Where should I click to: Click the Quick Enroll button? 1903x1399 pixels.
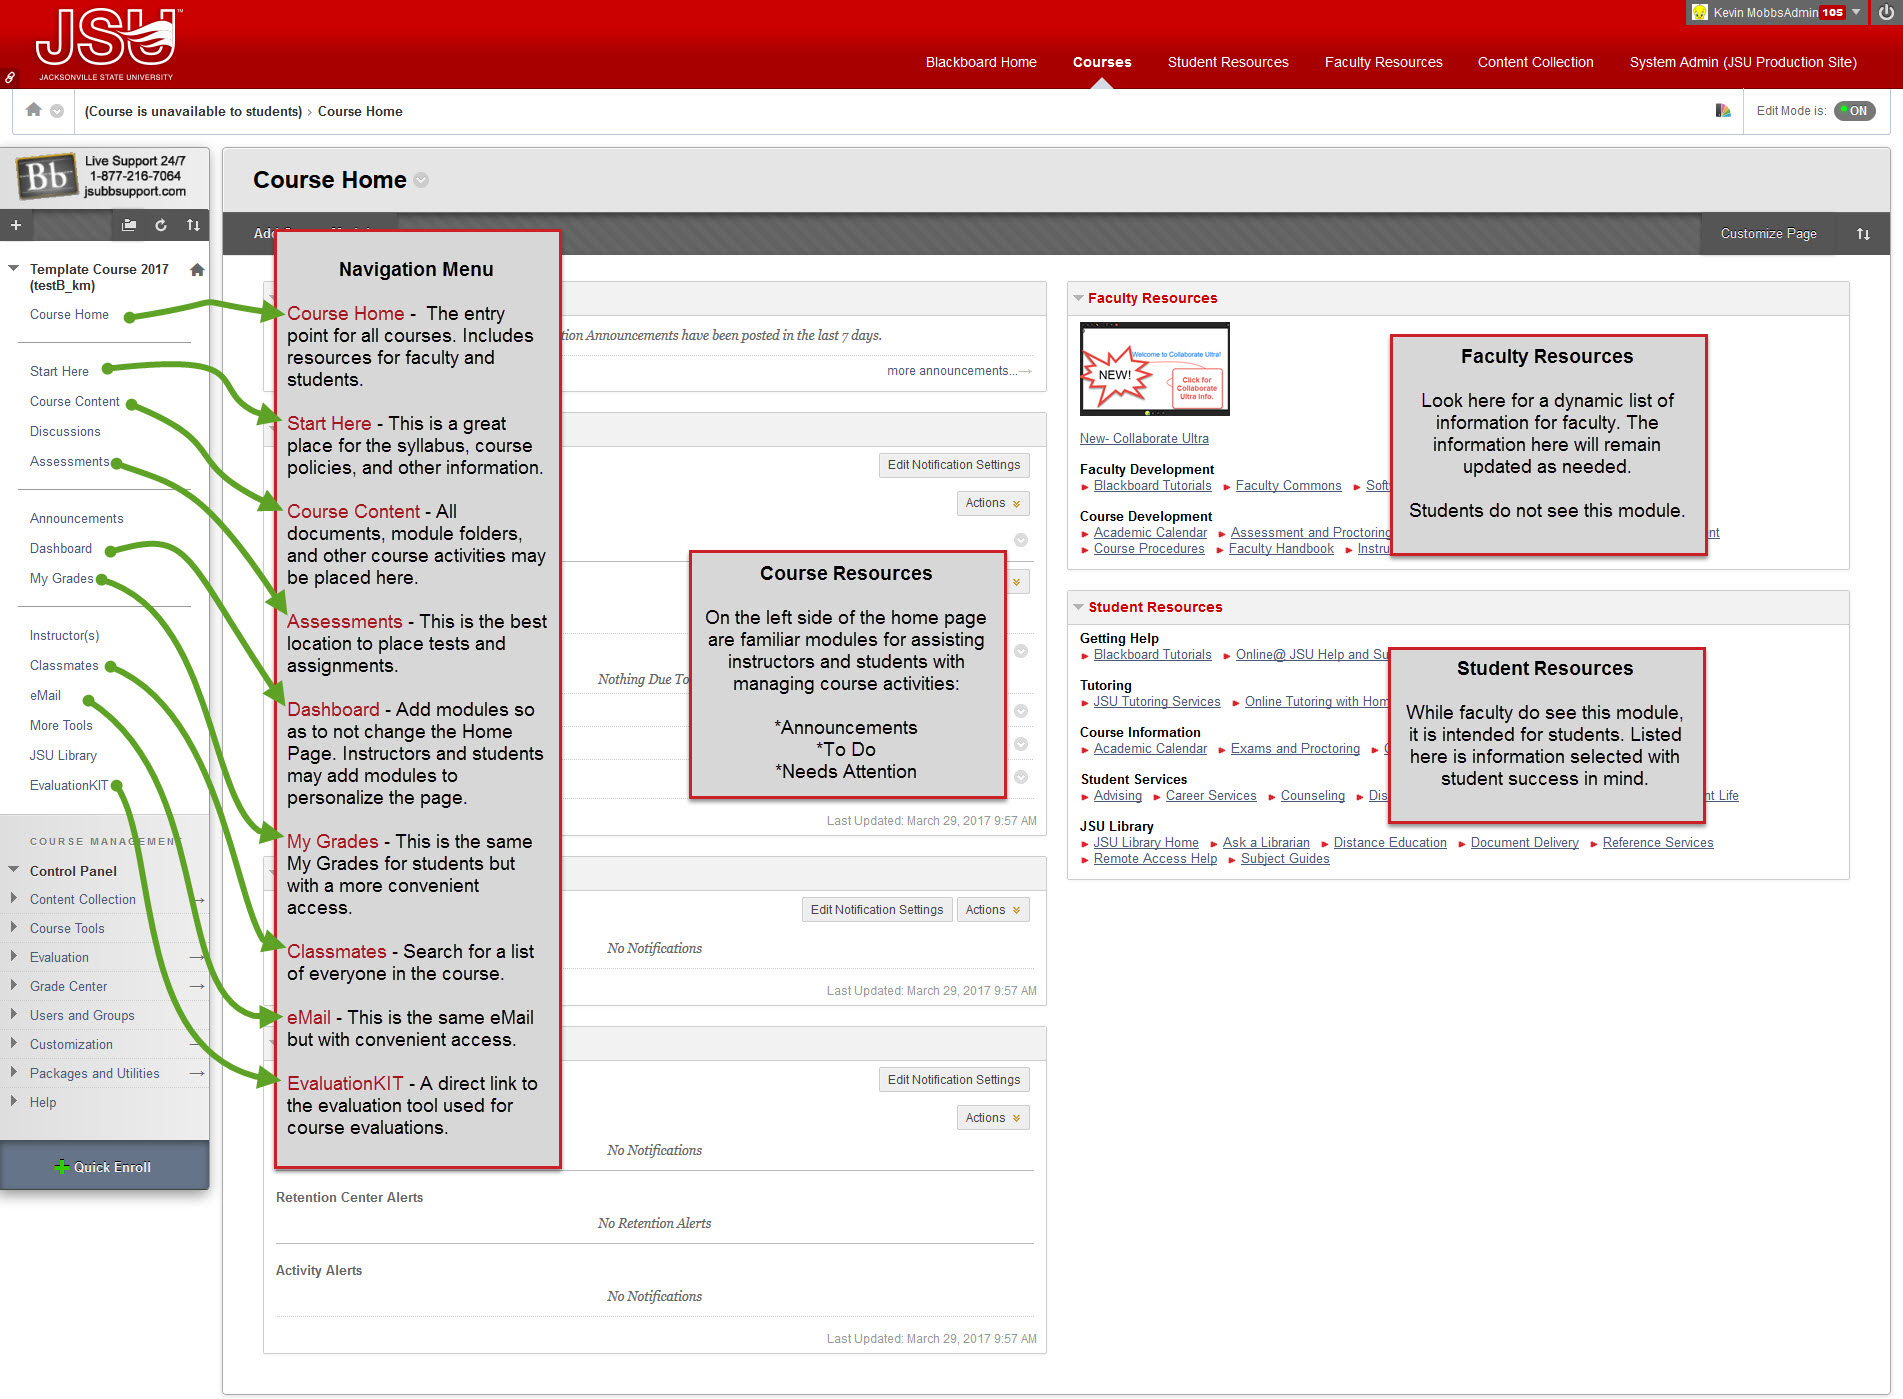pos(104,1166)
